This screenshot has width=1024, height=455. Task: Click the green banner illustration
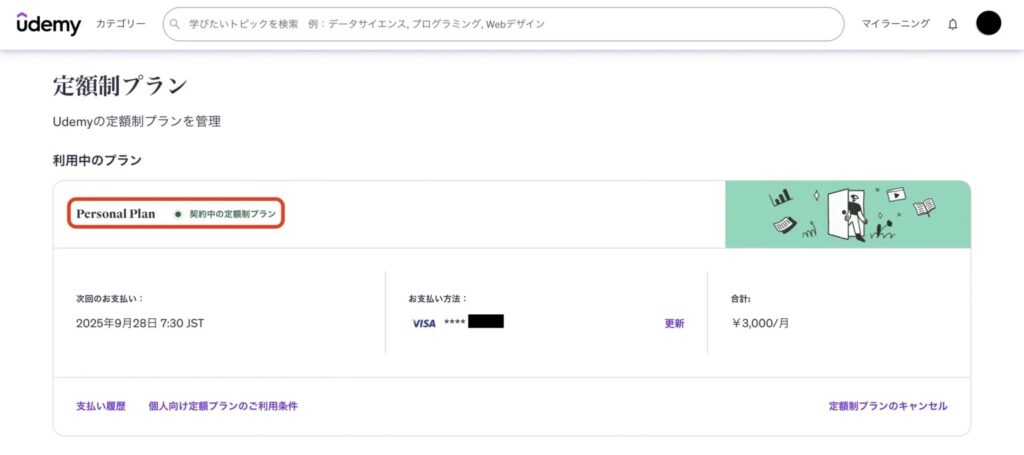pos(847,214)
